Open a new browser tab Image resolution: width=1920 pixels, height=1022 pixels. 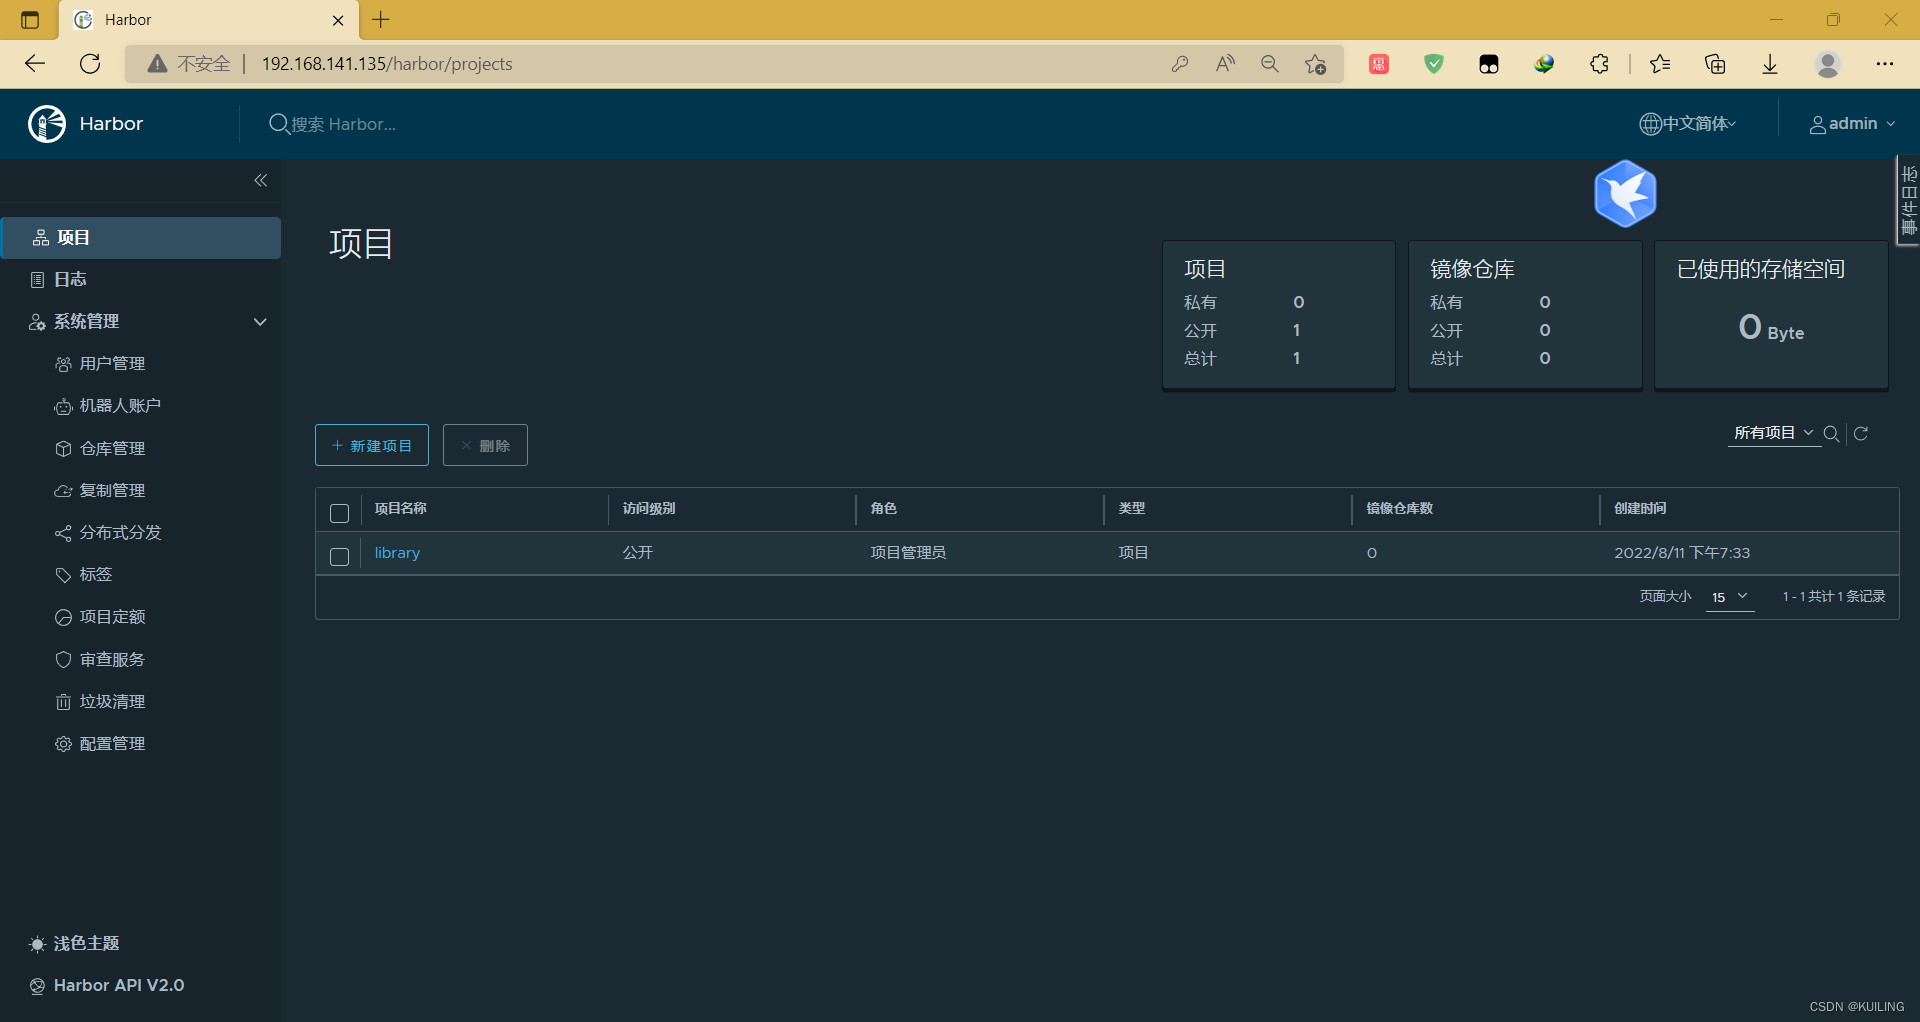click(381, 20)
